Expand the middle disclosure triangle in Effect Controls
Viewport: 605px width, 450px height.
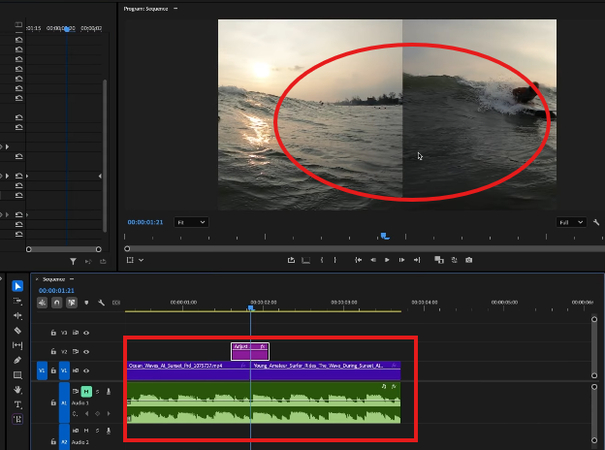pyautogui.click(x=7, y=176)
